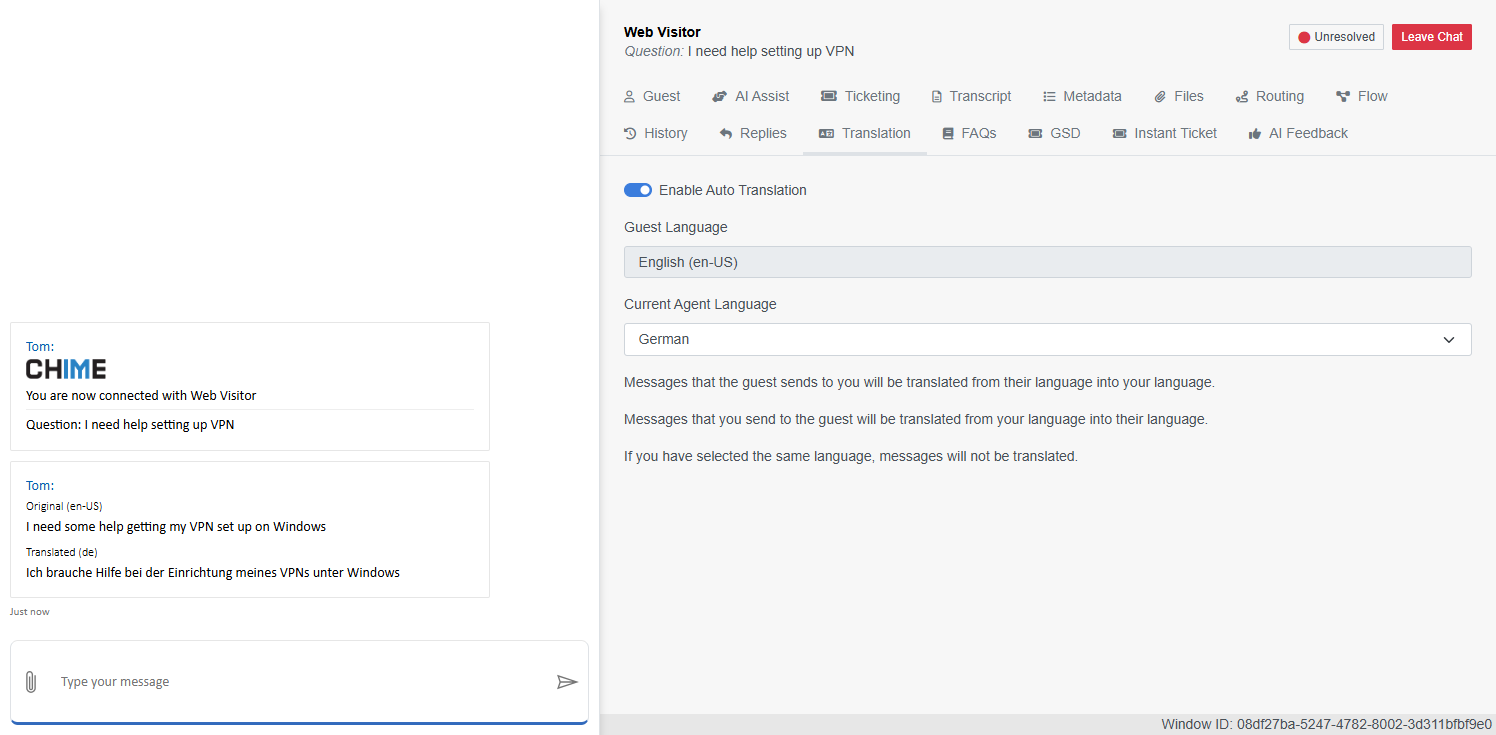Switch to the Transcript tab
Image resolution: width=1496 pixels, height=735 pixels.
click(971, 97)
